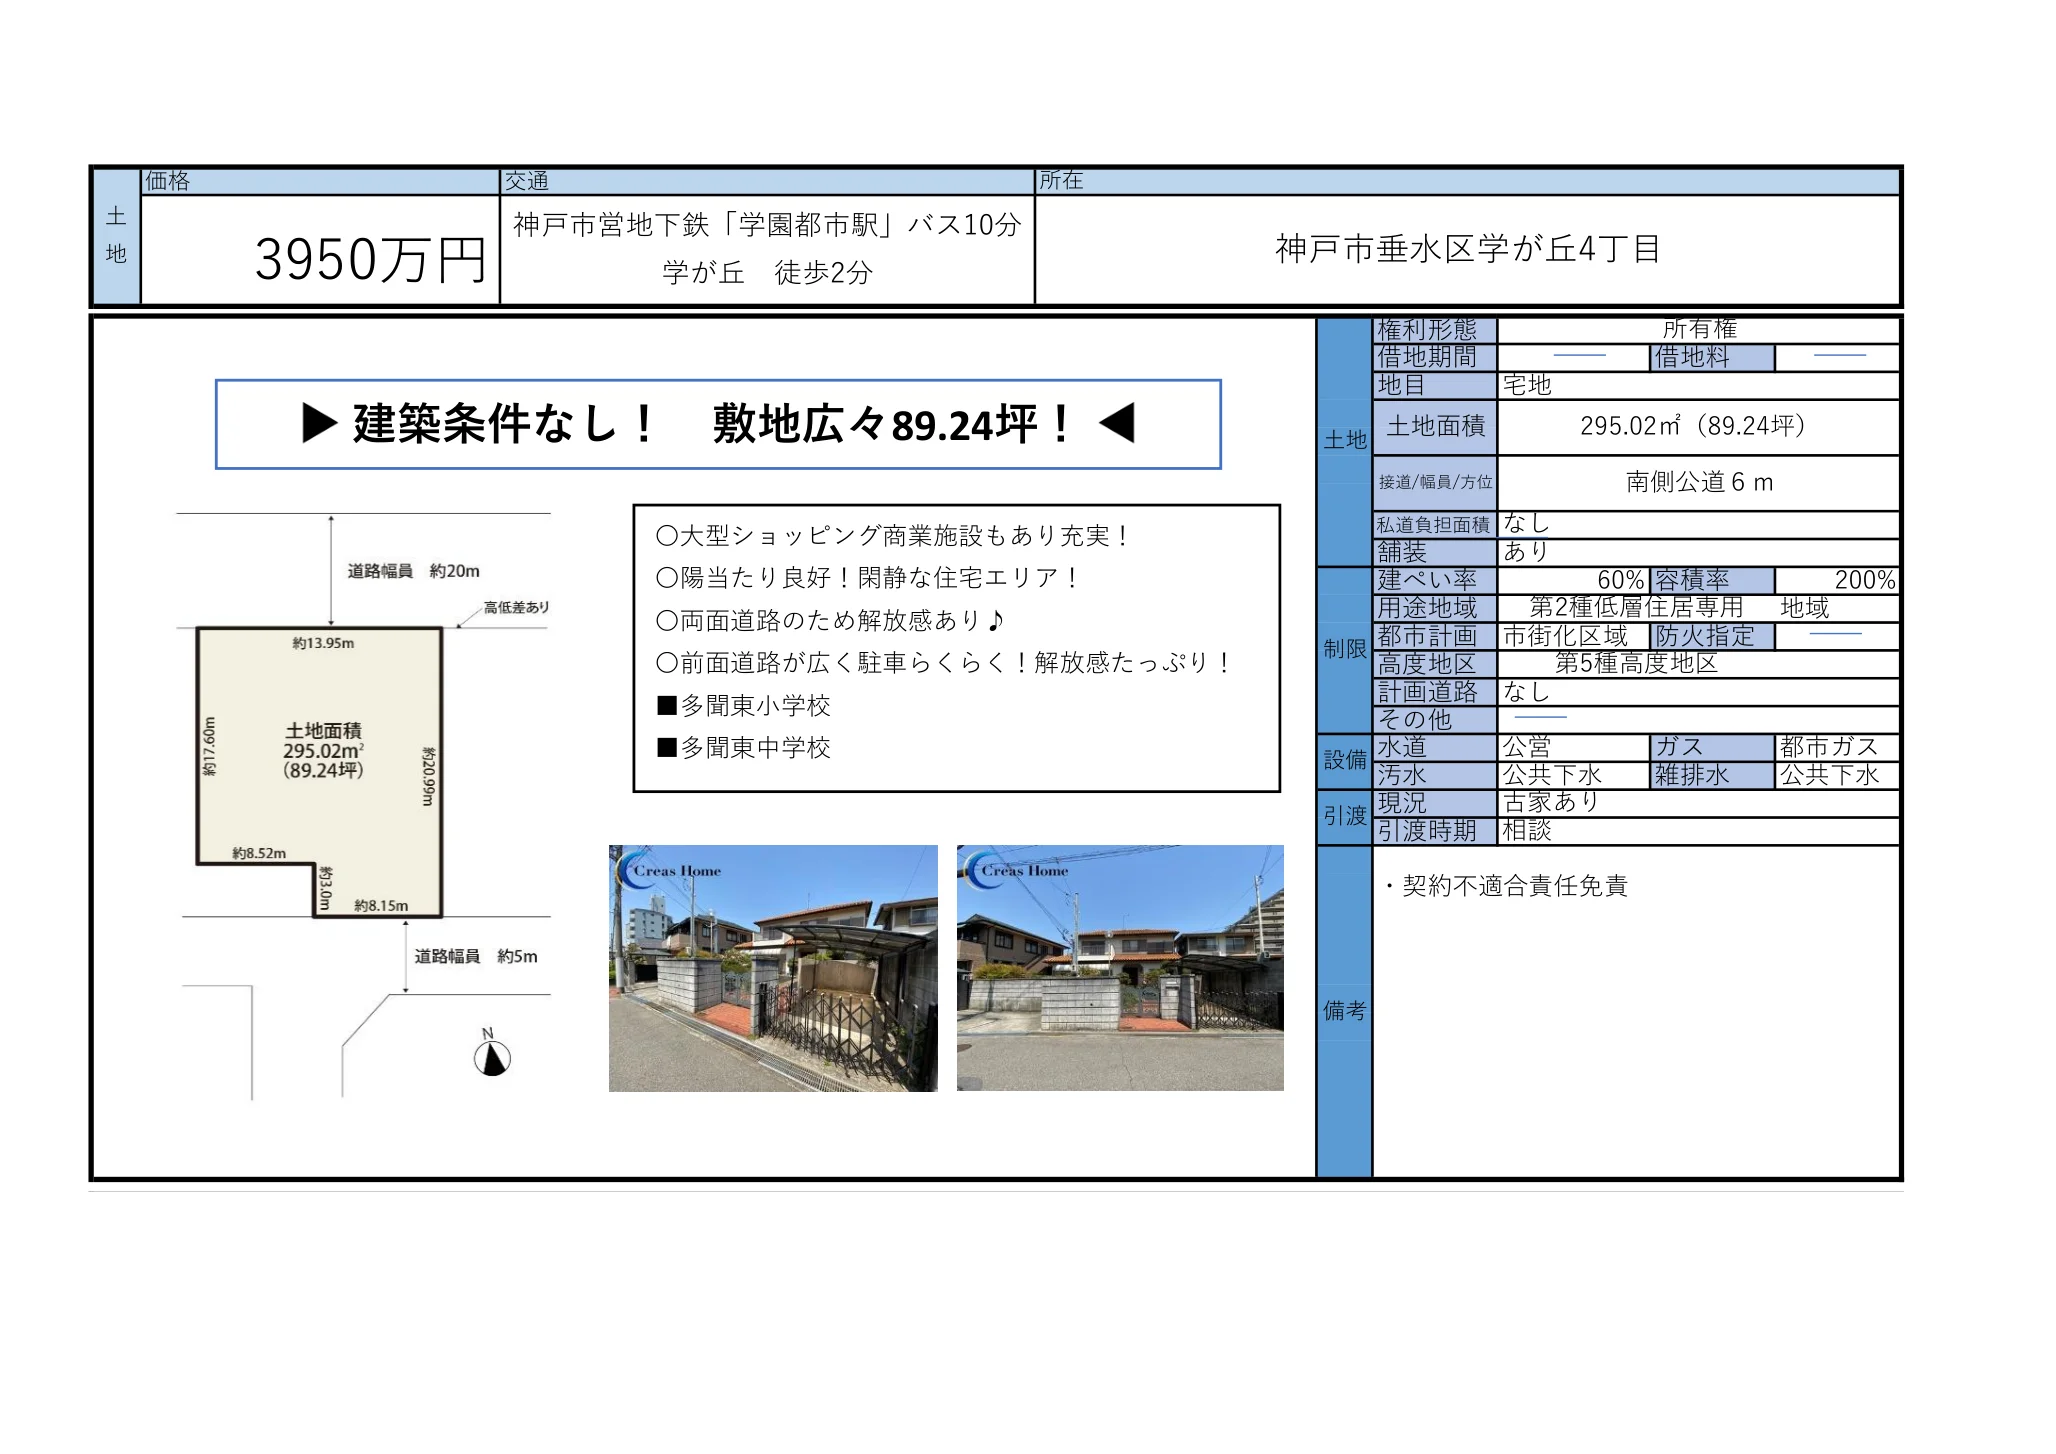Click the 権利形態 header cell
This screenshot has width=2056, height=1454.
pos(1435,330)
